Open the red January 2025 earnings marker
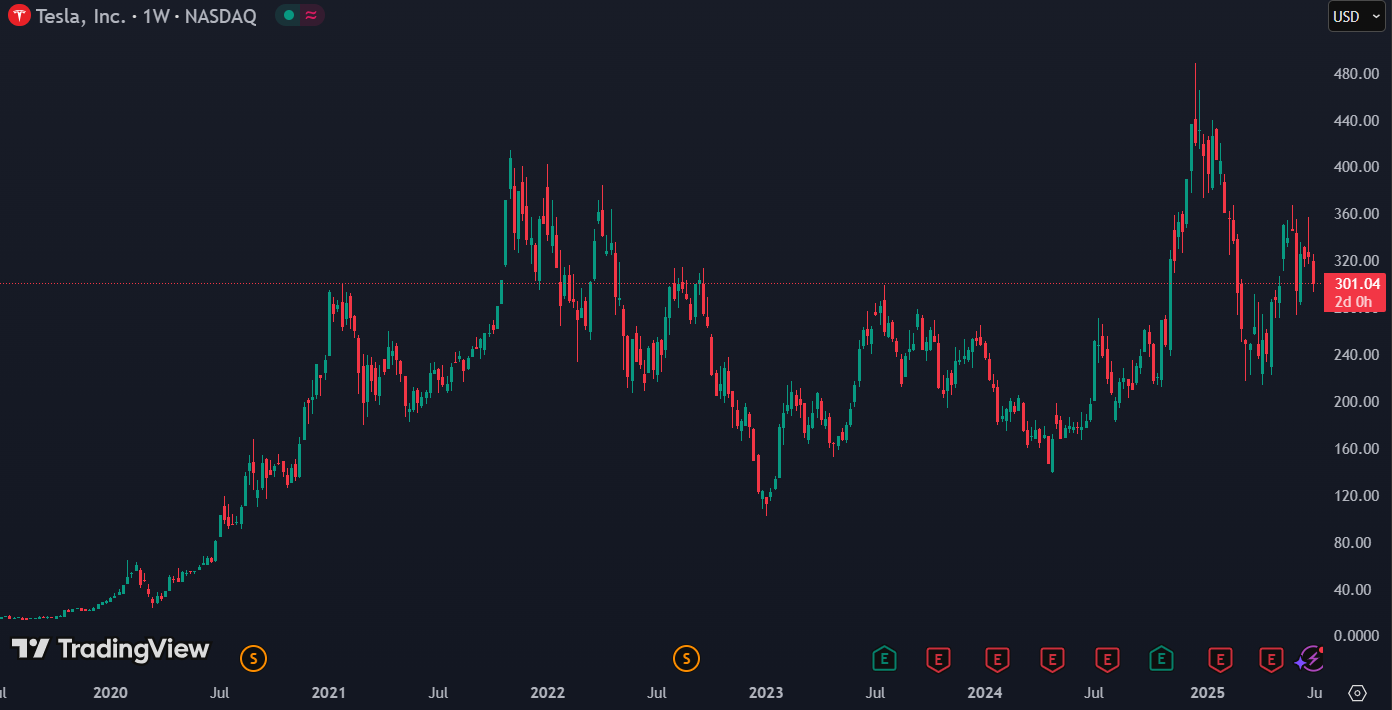This screenshot has width=1392, height=710. (x=1220, y=658)
